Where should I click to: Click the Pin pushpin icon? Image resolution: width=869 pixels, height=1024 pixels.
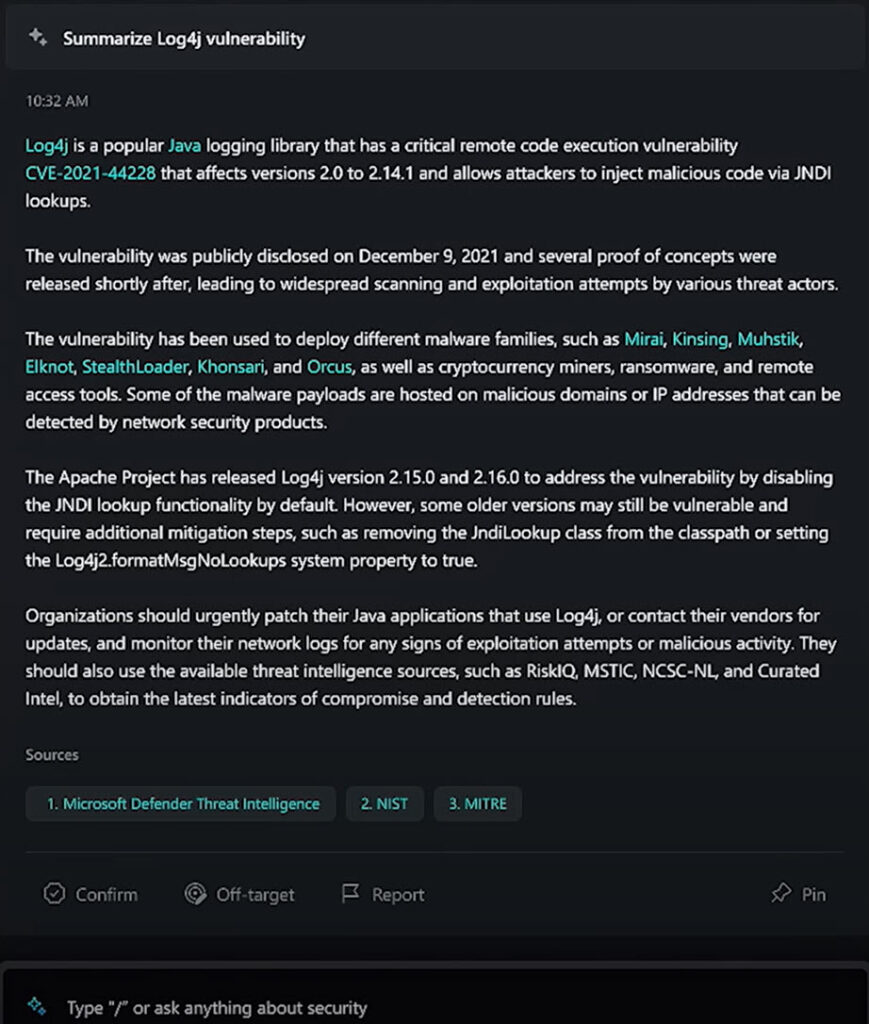pyautogui.click(x=781, y=893)
